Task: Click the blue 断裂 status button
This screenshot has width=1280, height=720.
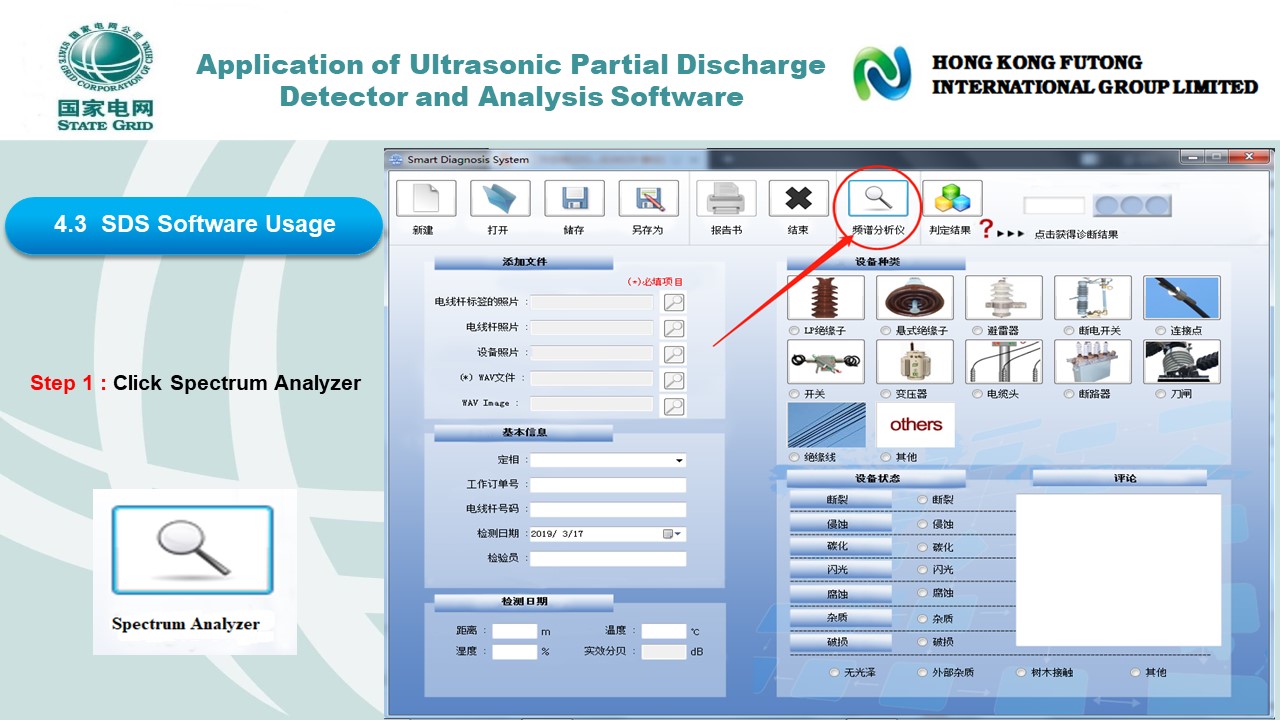Action: click(x=840, y=498)
